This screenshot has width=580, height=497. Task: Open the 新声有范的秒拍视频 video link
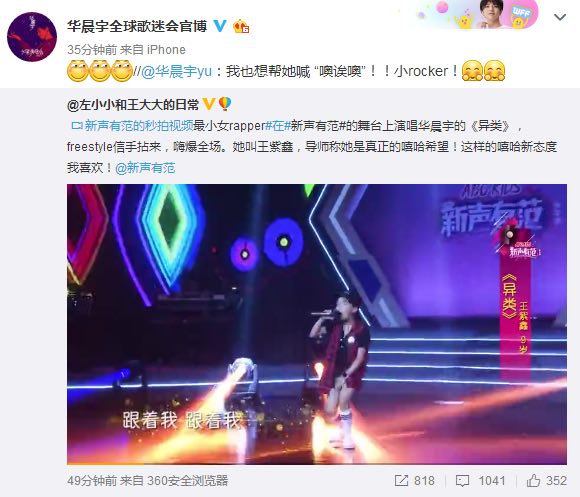[x=139, y=126]
